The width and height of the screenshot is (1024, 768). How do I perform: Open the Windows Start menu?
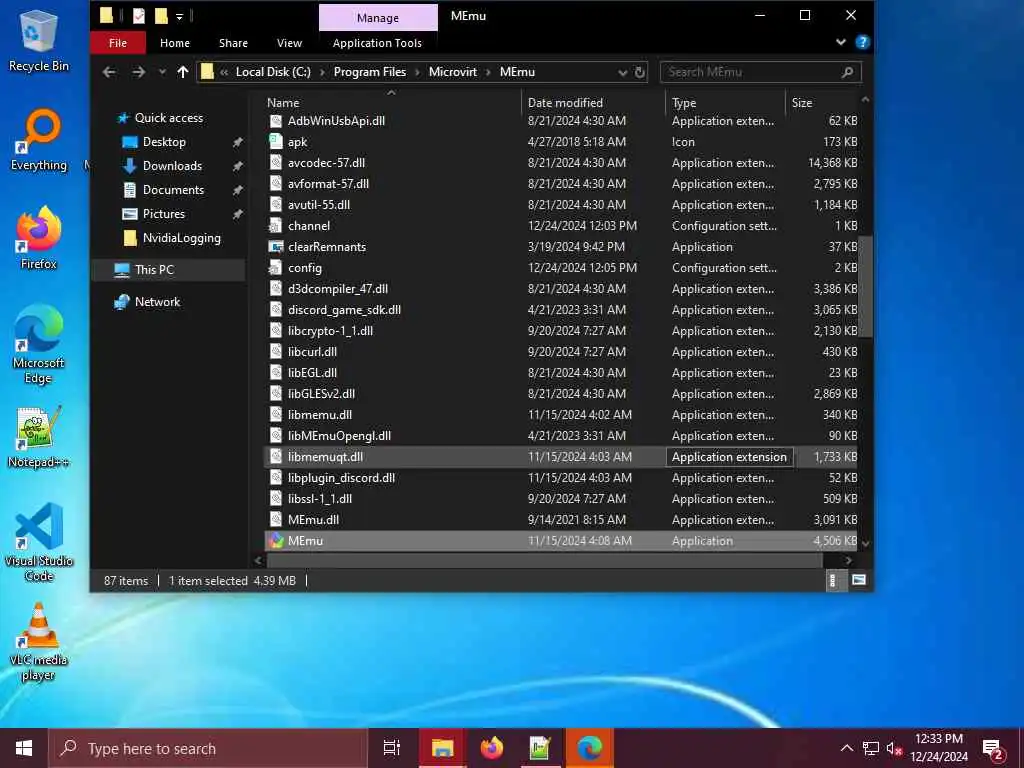[x=24, y=748]
